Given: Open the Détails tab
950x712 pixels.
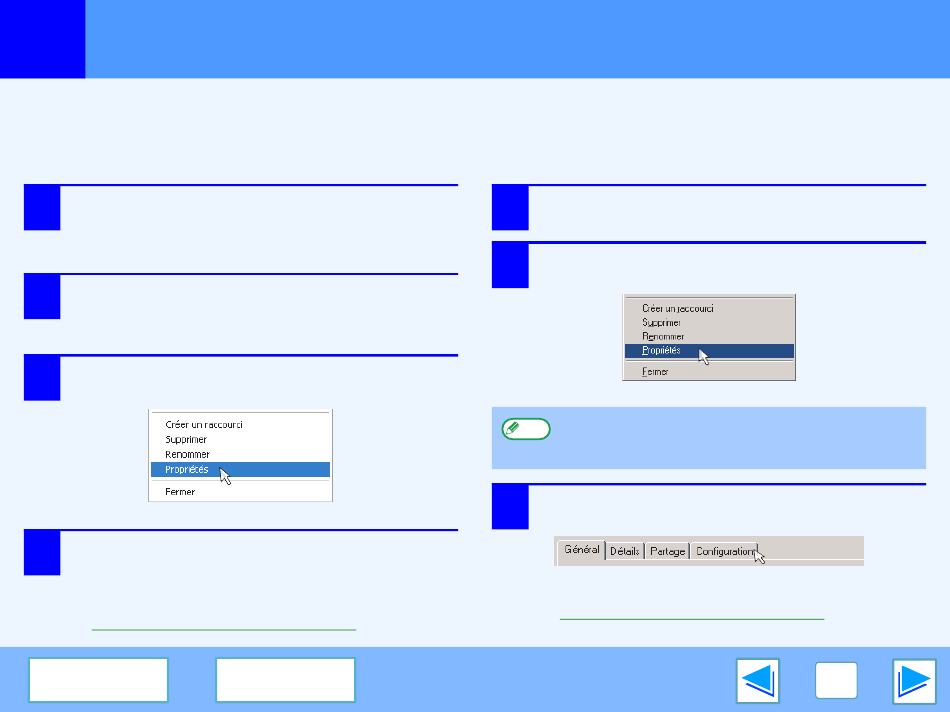Looking at the screenshot, I should coord(625,551).
